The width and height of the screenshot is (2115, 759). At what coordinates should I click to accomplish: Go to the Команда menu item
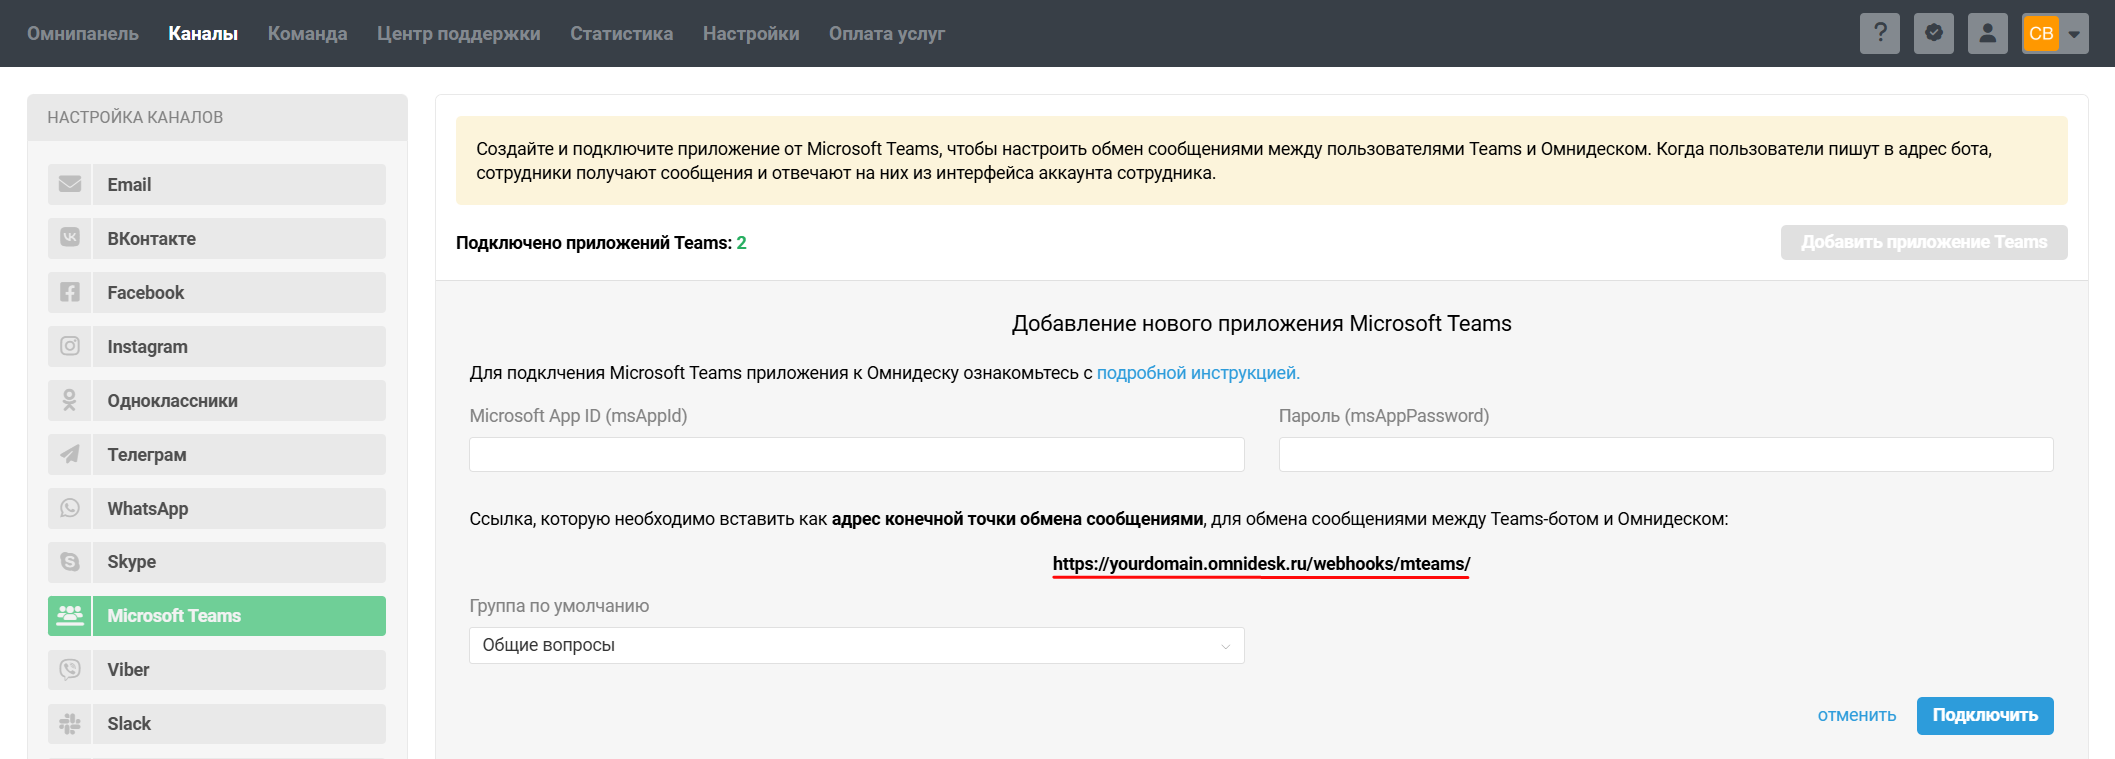[x=307, y=33]
